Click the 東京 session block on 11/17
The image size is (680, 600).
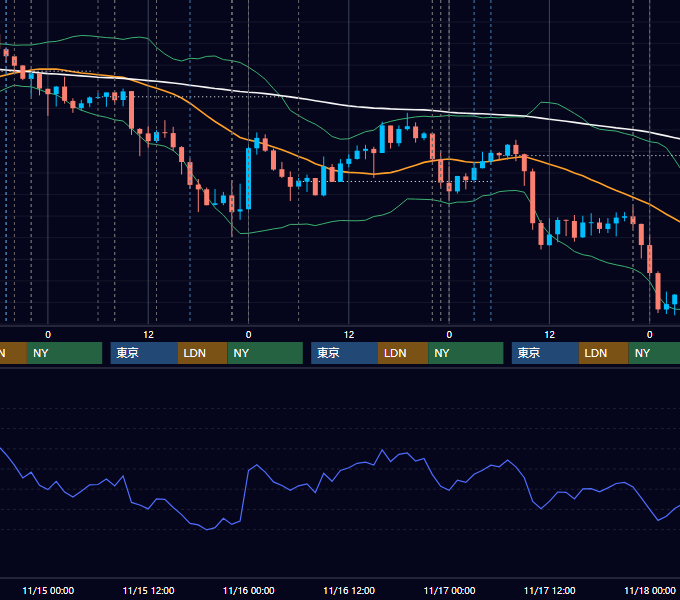(545, 353)
